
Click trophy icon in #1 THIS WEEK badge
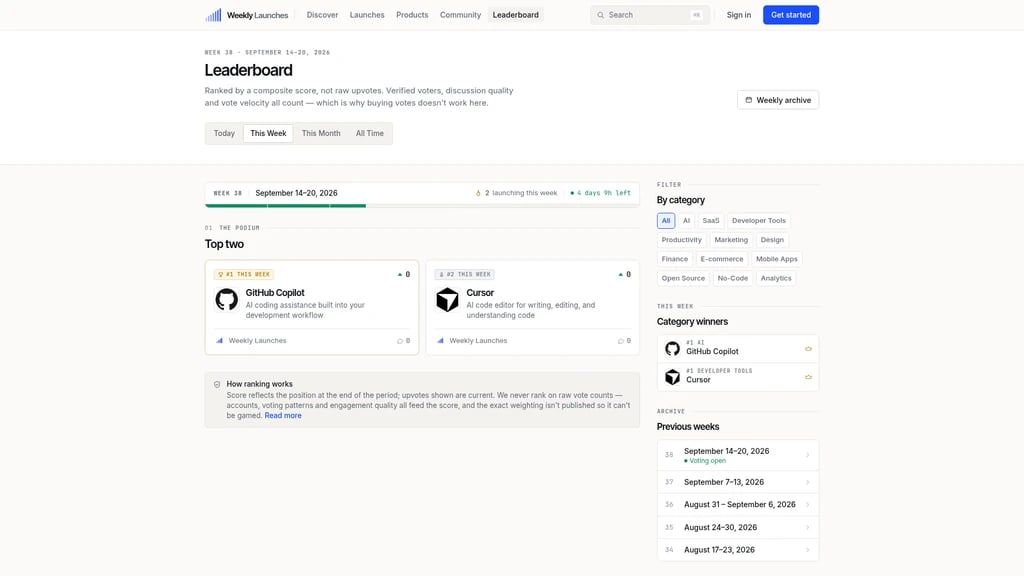point(221,274)
